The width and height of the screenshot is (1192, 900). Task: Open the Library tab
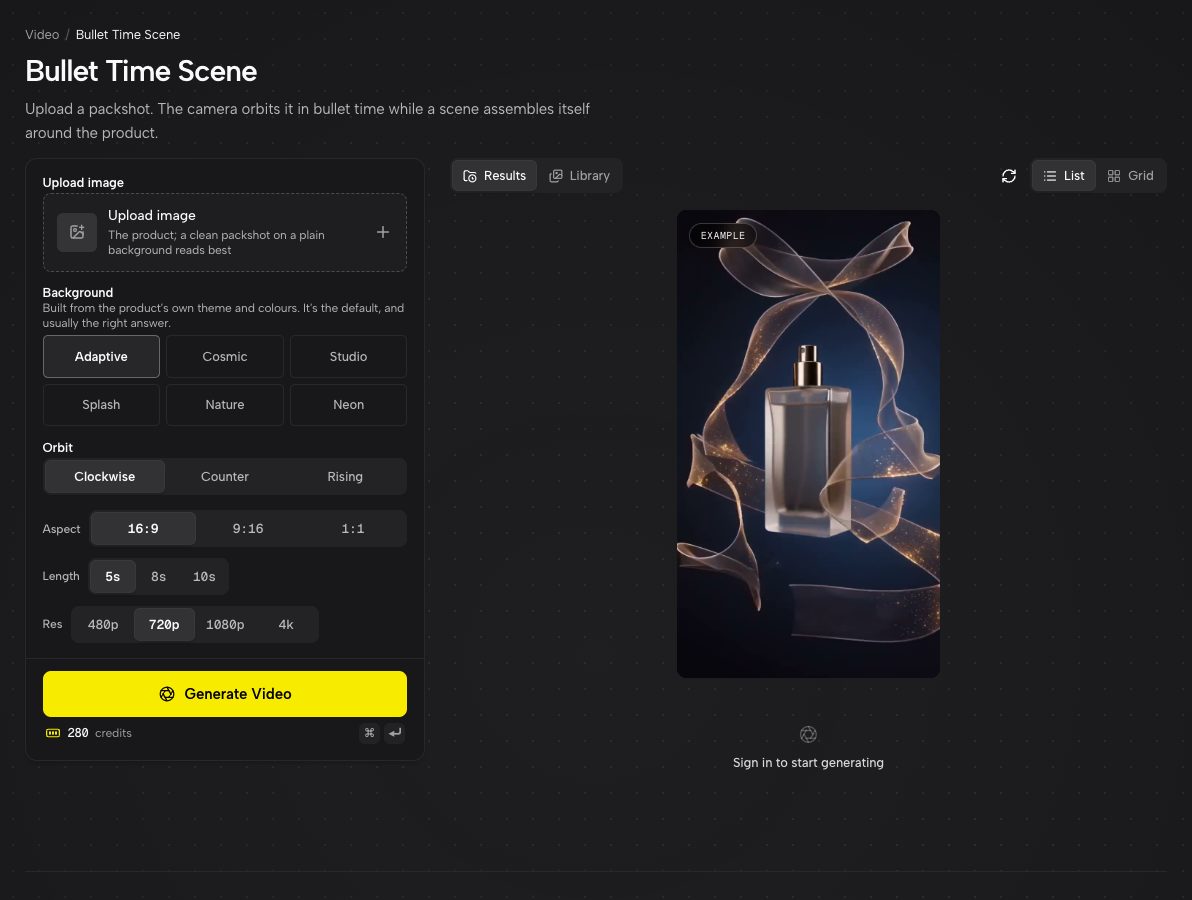[579, 176]
